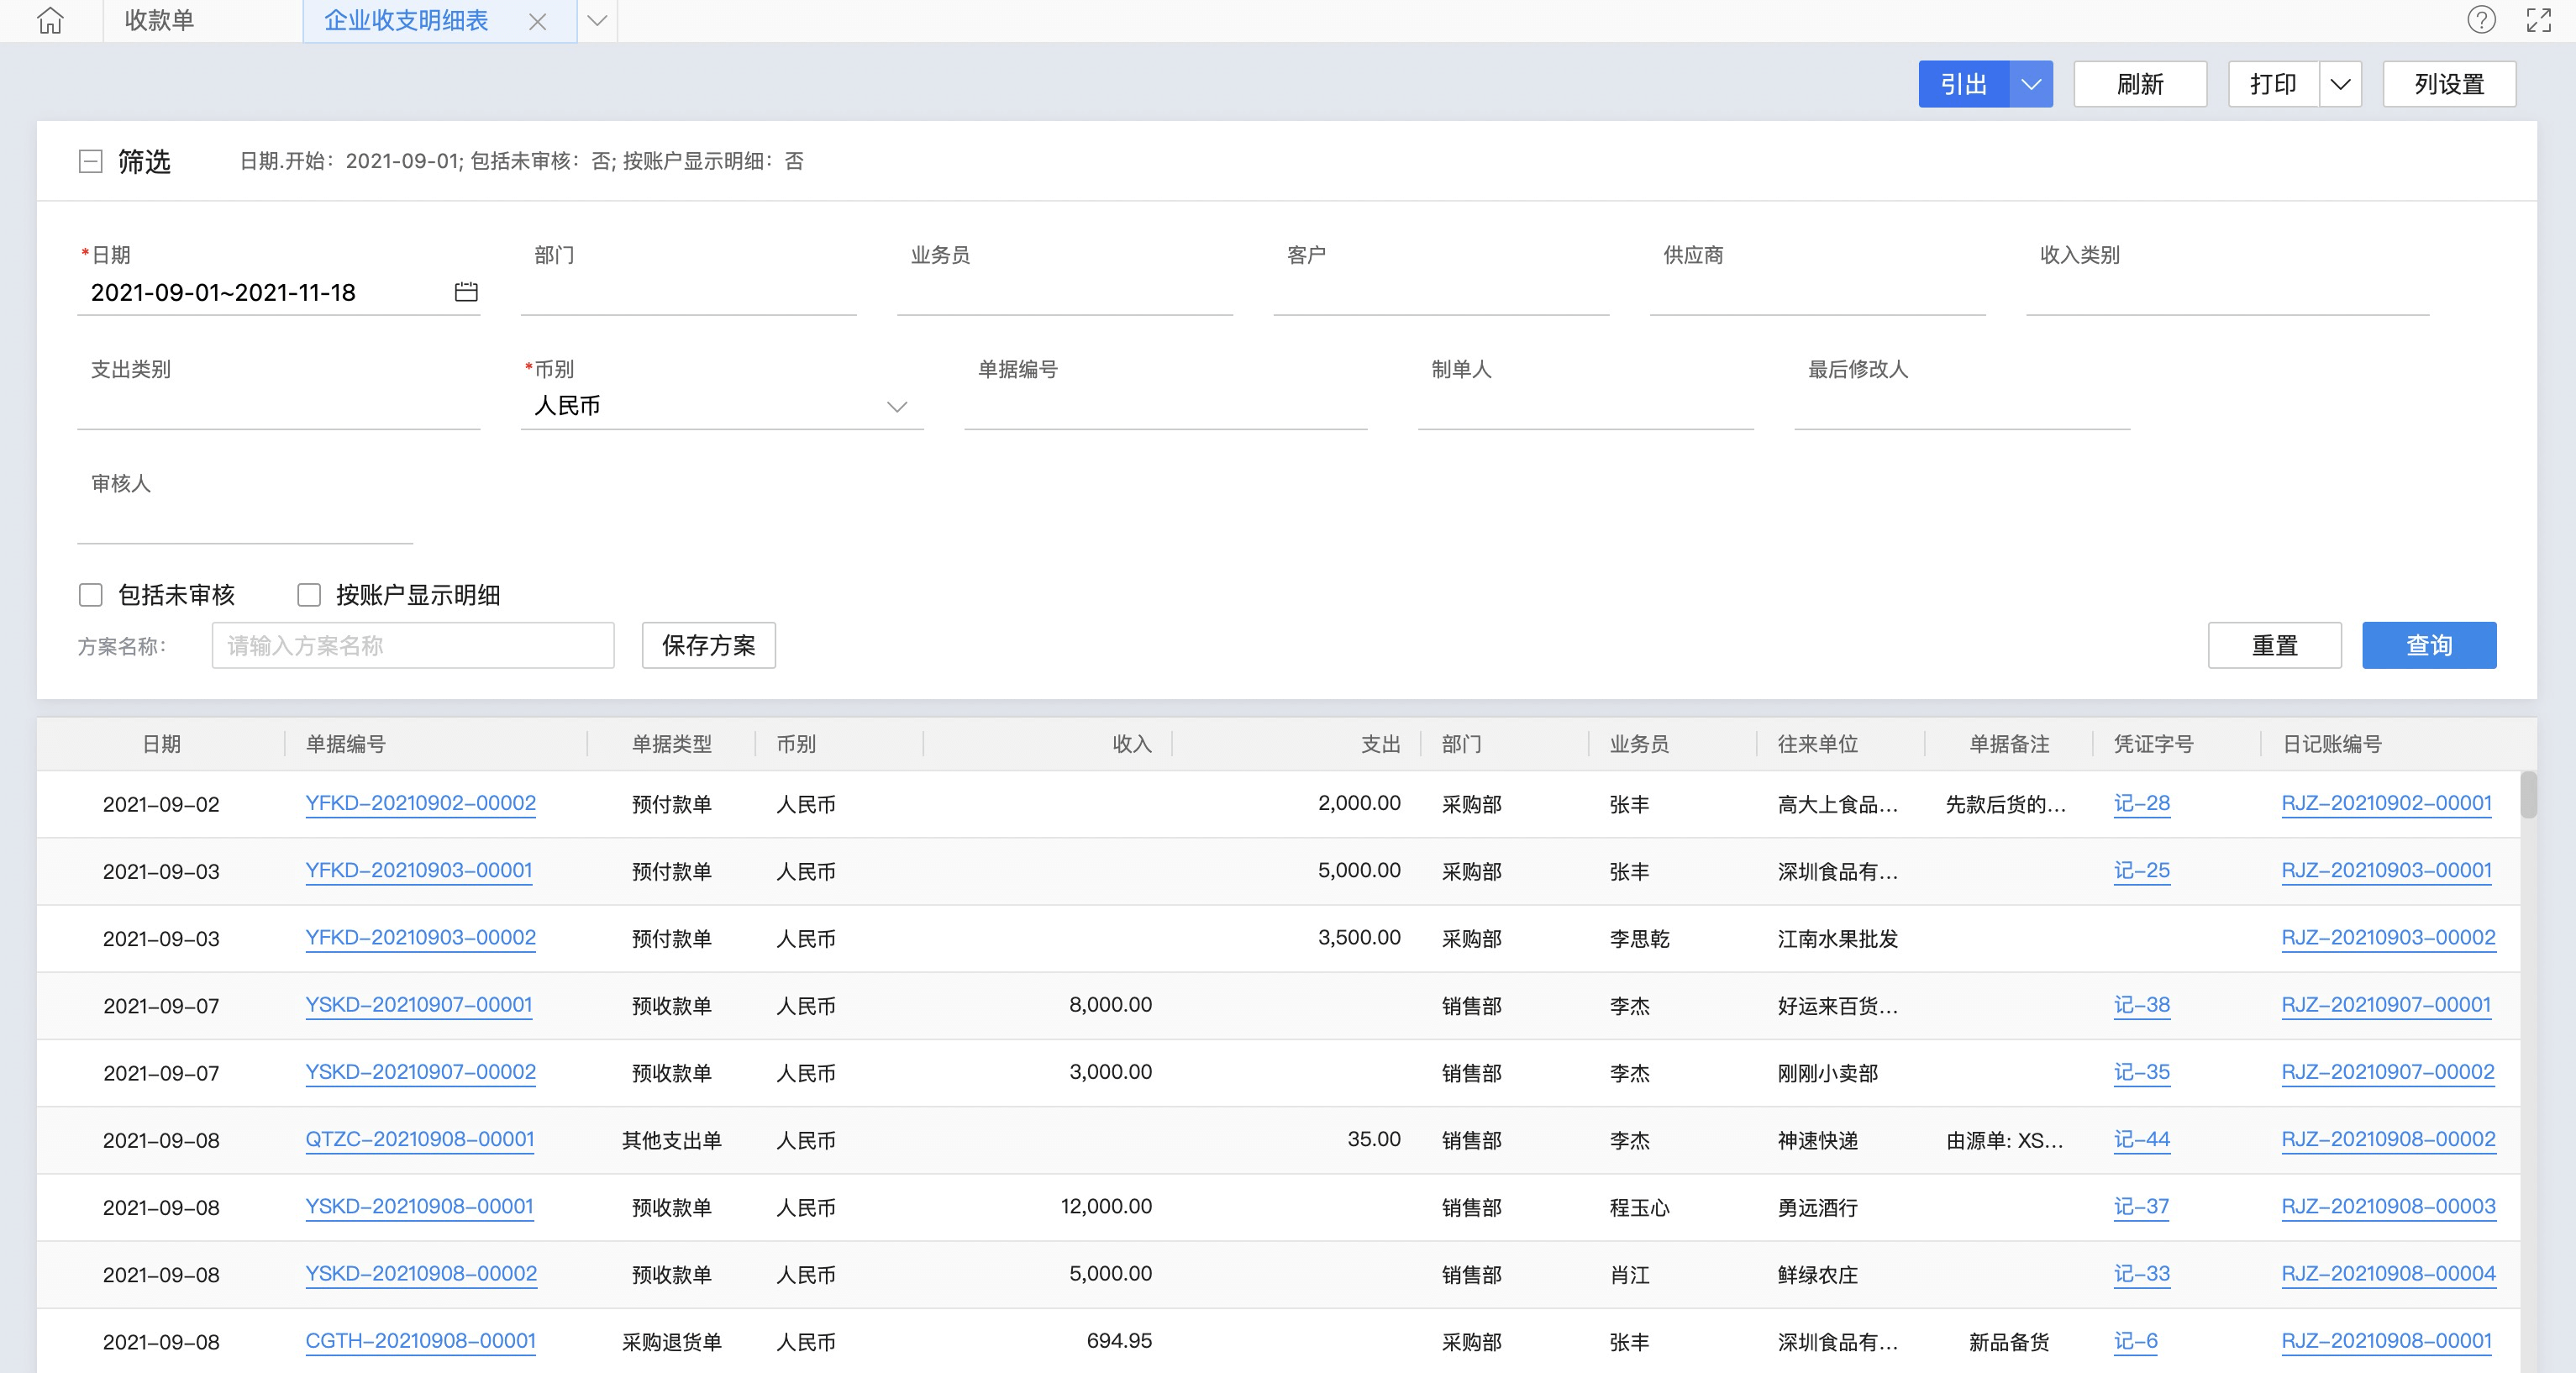Open document QTZC-20210908-00001
This screenshot has width=2576, height=1373.
(419, 1139)
